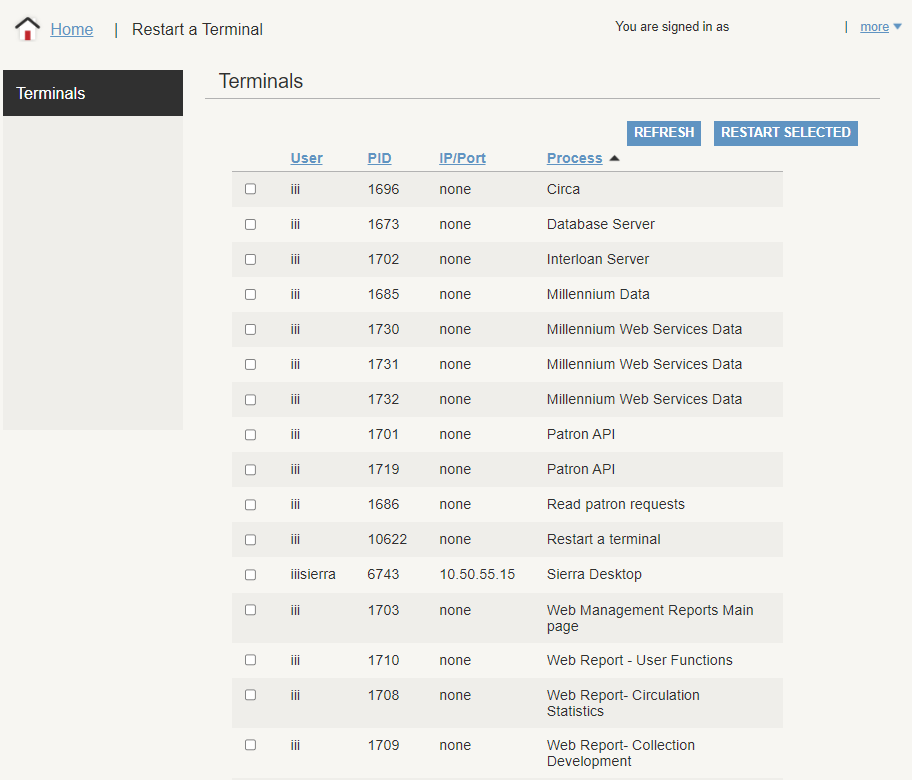Image resolution: width=912 pixels, height=780 pixels.
Task: Check the box for Circa process
Action: click(250, 189)
